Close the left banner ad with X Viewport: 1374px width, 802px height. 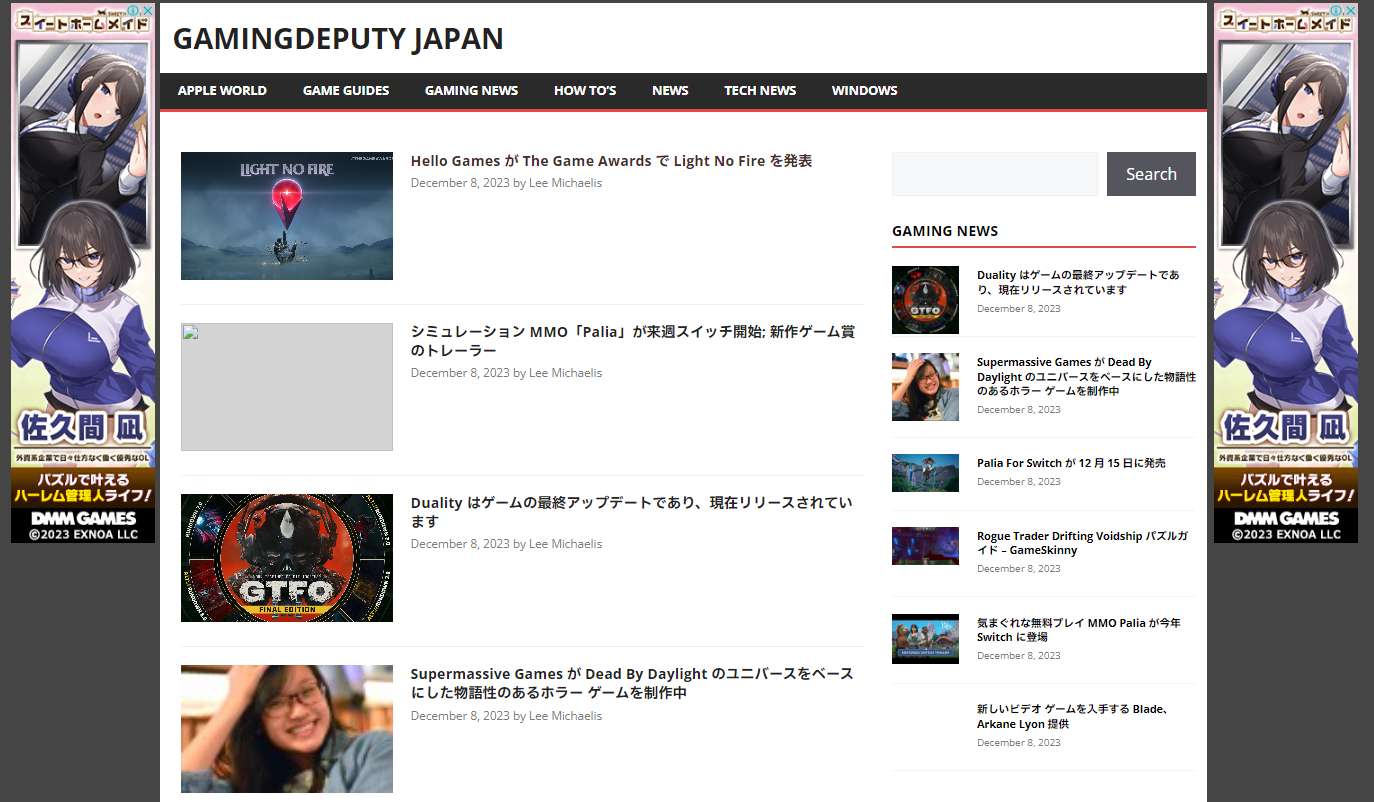(148, 11)
